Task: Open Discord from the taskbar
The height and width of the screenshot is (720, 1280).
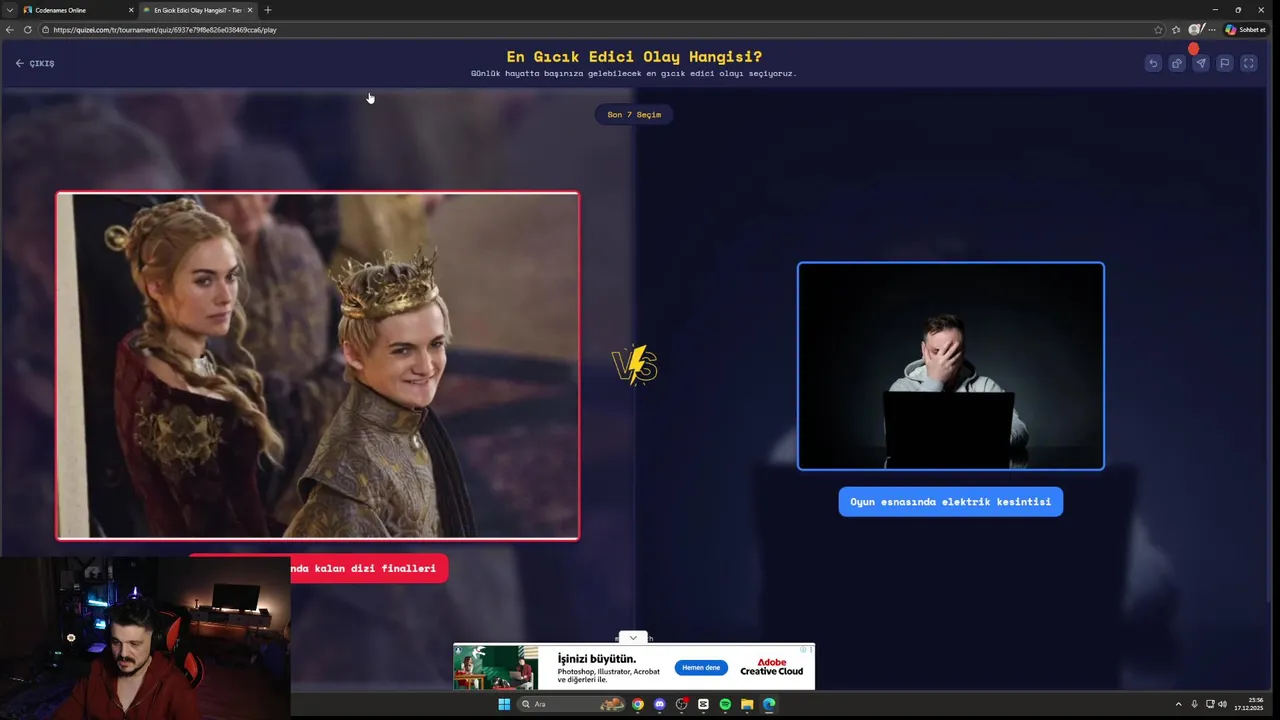Action: point(660,704)
